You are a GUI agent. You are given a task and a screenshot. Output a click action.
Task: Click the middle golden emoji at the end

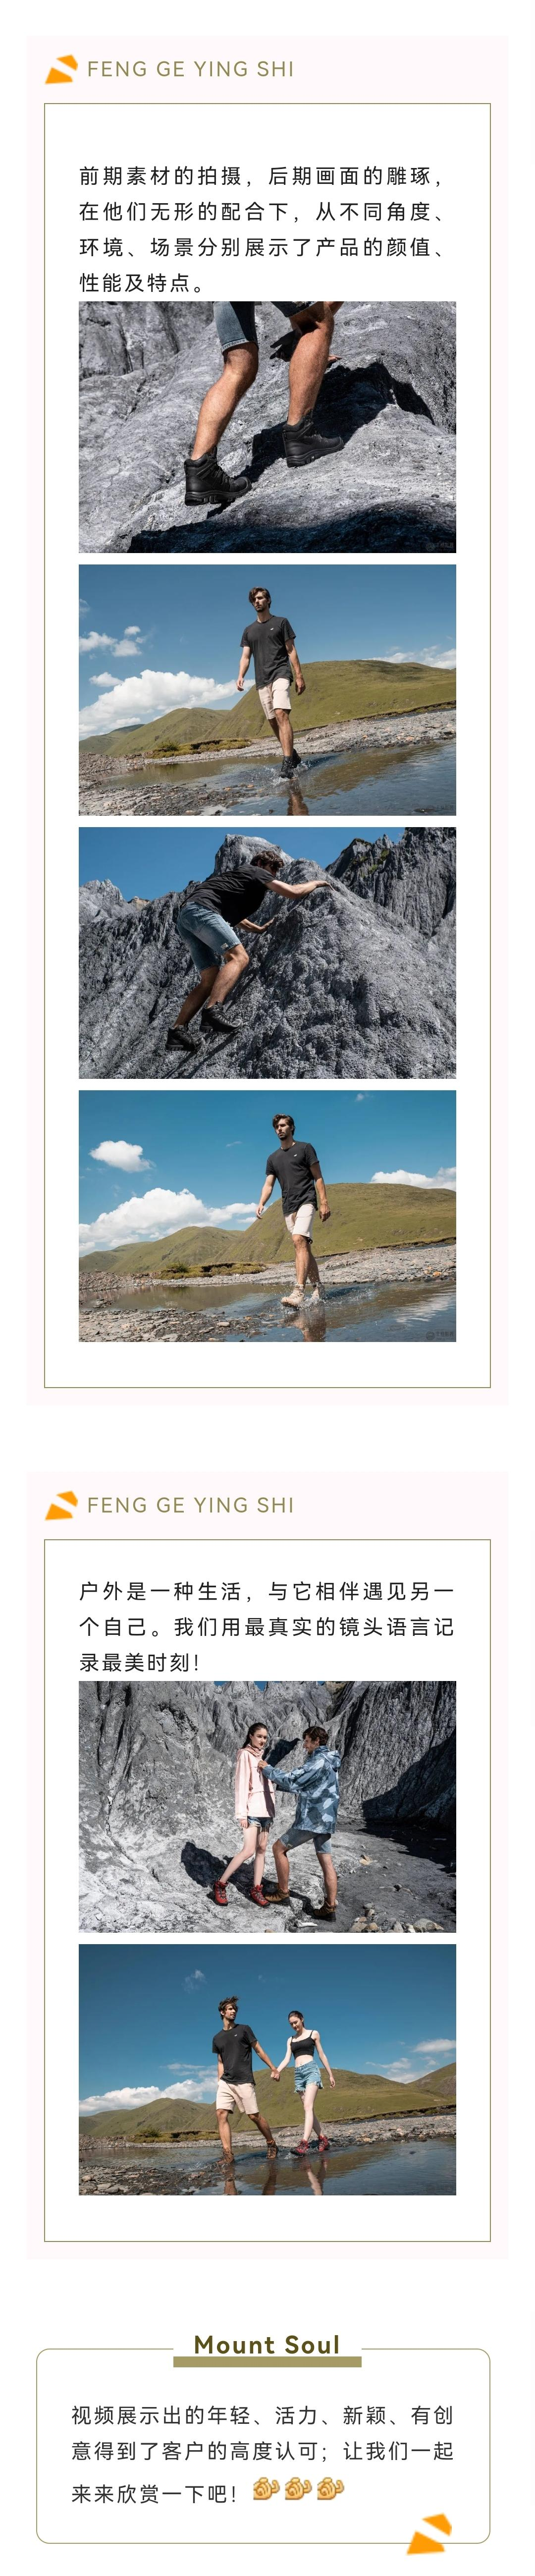[298, 2487]
